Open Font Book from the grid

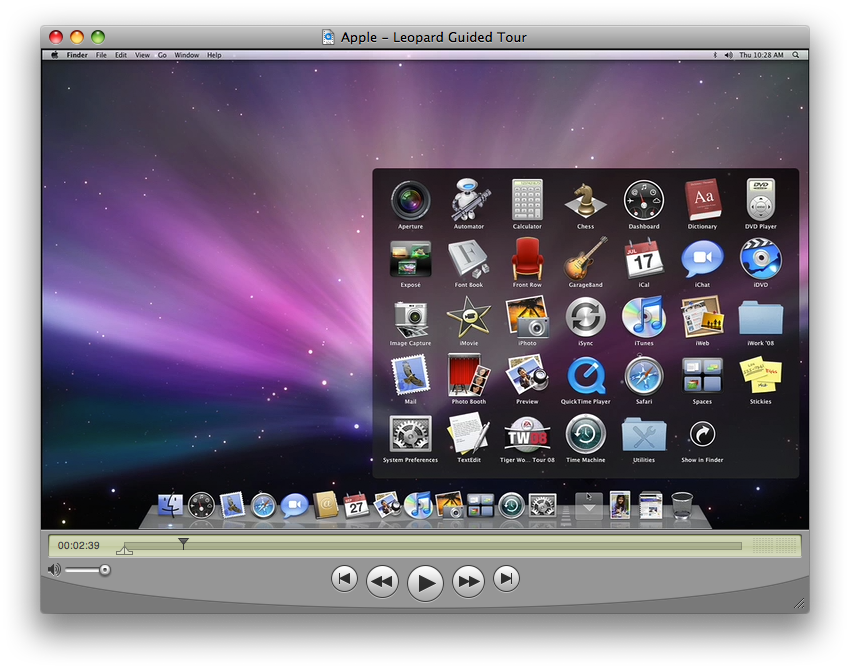(x=469, y=259)
